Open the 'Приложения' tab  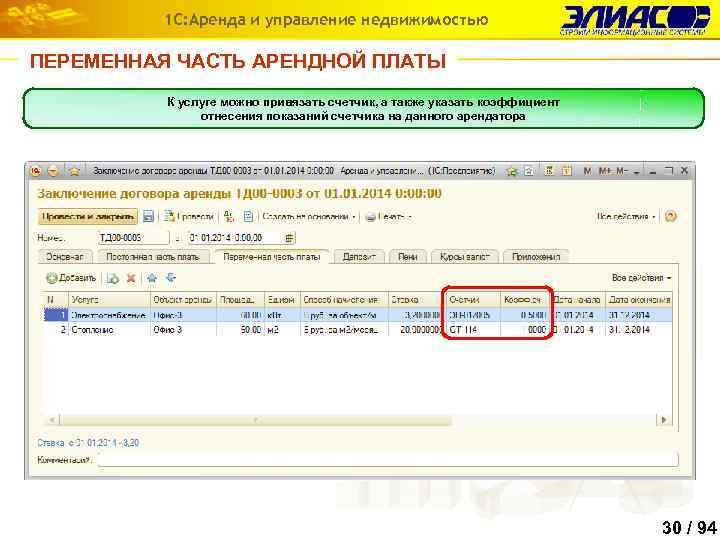536,257
